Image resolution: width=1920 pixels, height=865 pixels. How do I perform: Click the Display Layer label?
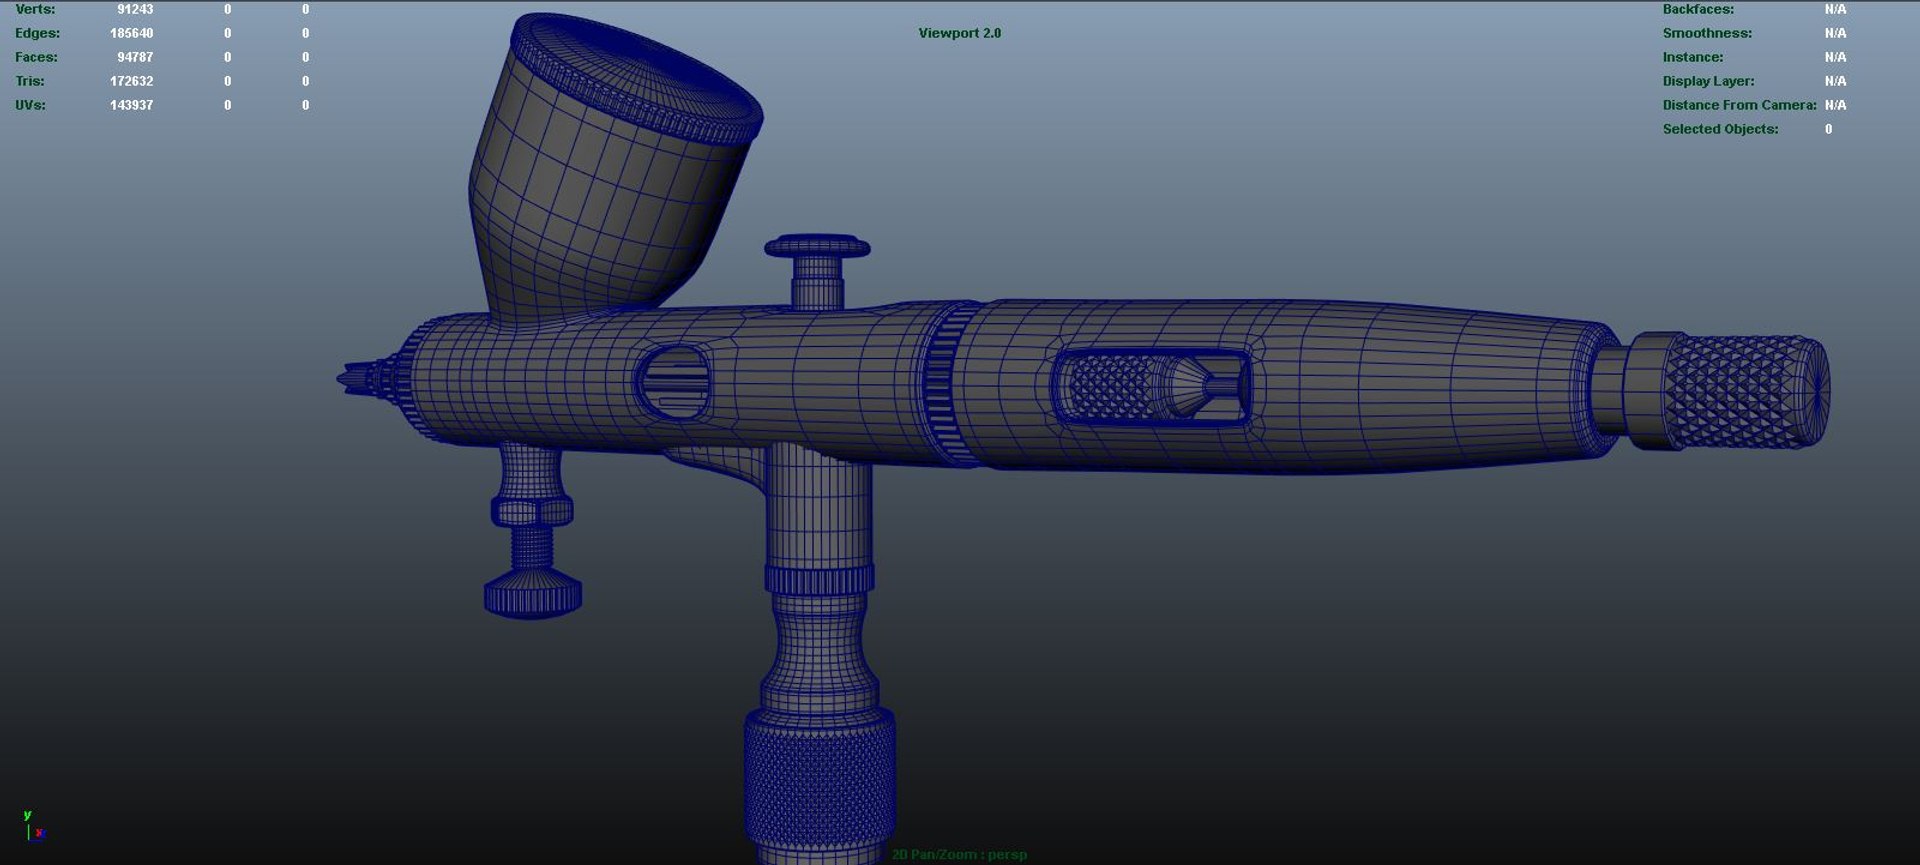(1708, 81)
